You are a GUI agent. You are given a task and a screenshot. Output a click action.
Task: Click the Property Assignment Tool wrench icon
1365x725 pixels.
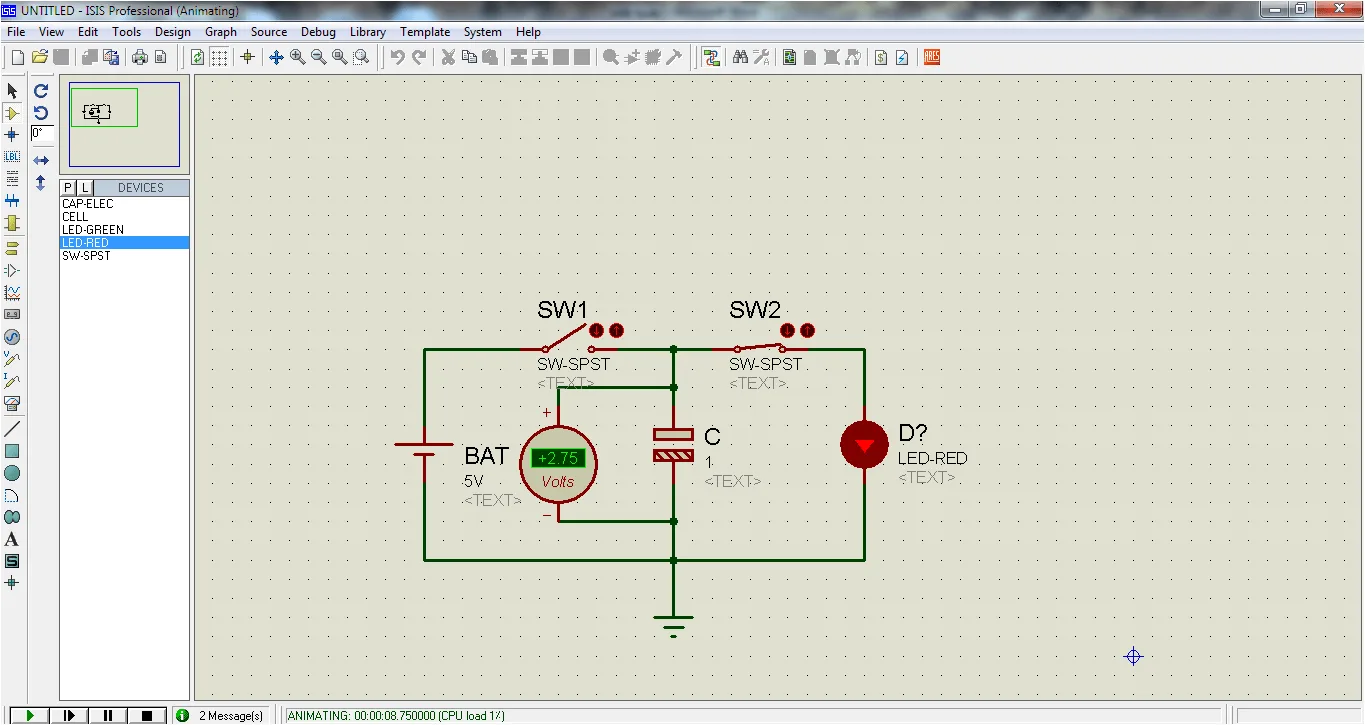pyautogui.click(x=761, y=58)
